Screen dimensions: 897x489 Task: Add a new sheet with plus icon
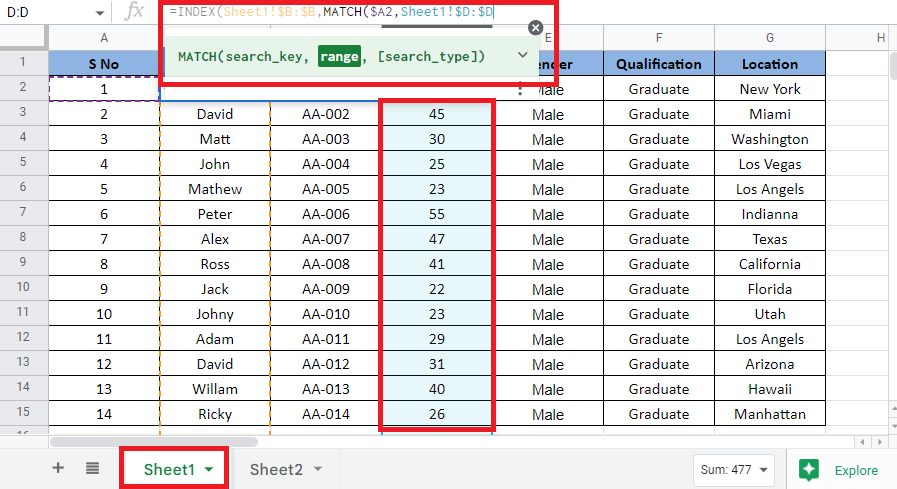pyautogui.click(x=58, y=468)
